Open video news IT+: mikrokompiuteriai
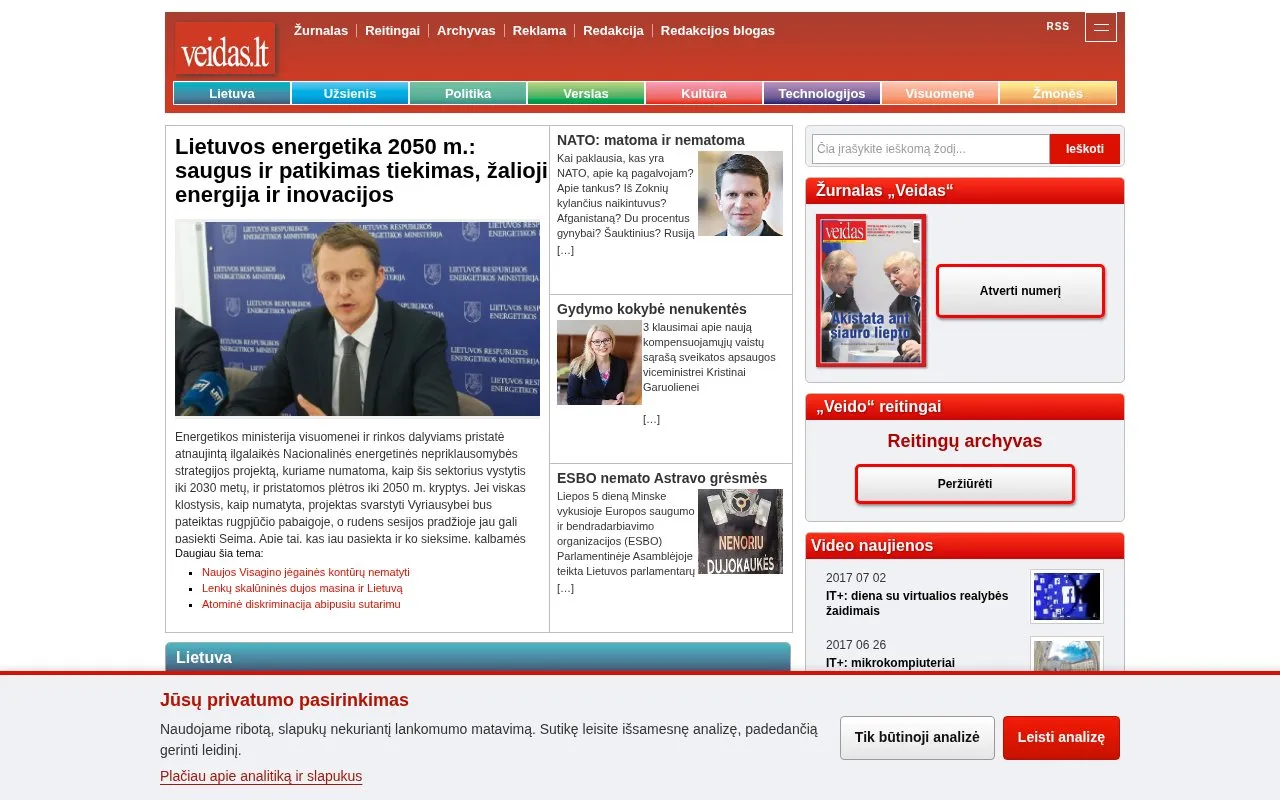This screenshot has height=800, width=1280. point(890,663)
